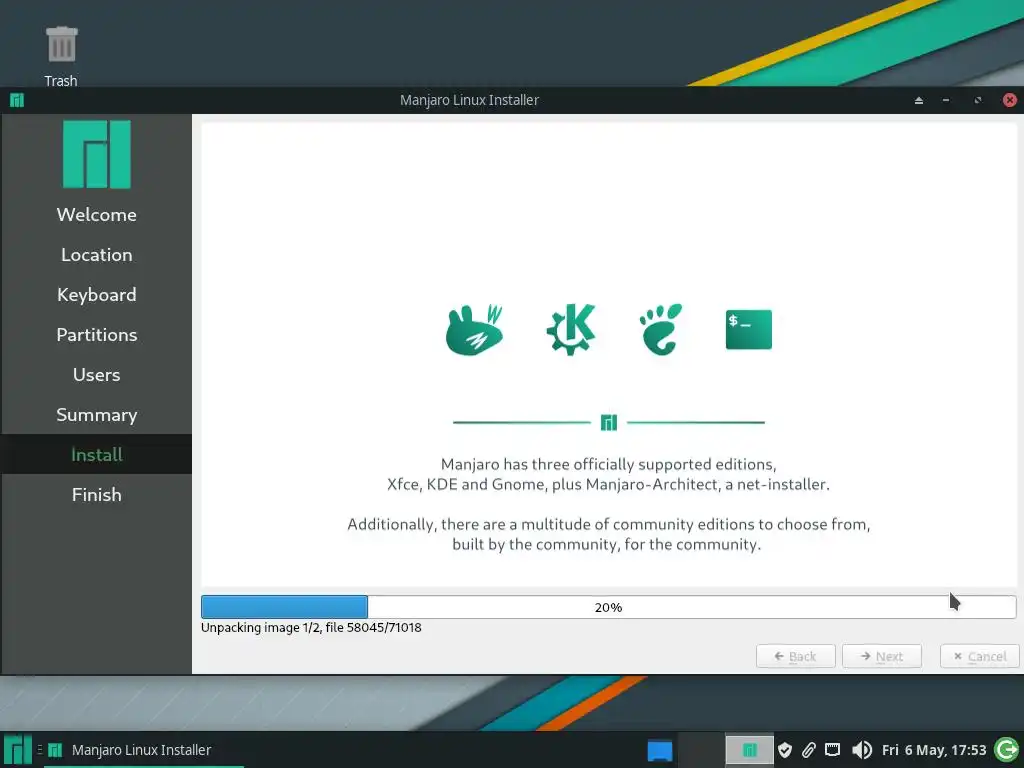Click the KDE gear logo icon
The height and width of the screenshot is (768, 1024).
pos(571,329)
